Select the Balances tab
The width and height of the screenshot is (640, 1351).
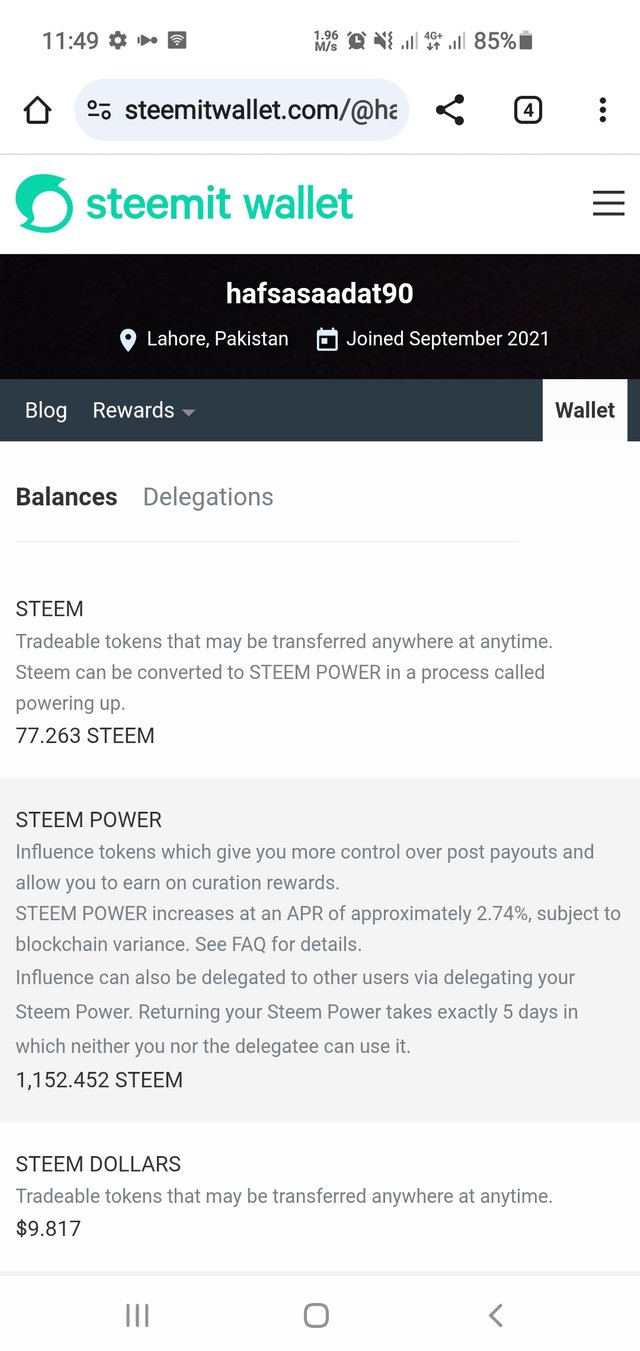[66, 497]
